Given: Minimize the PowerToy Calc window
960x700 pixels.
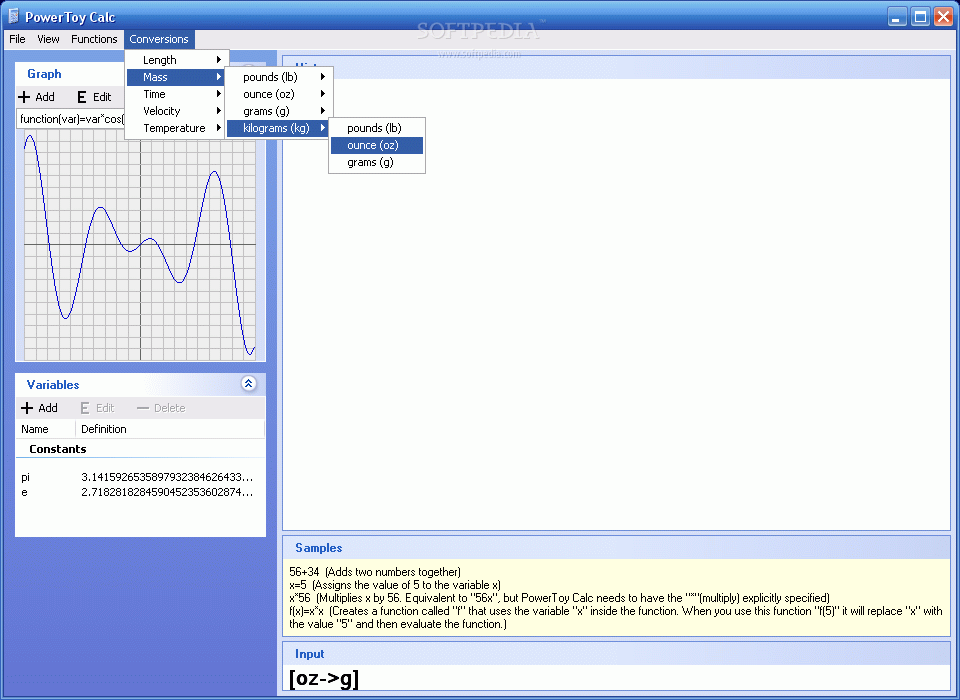Looking at the screenshot, I should [x=898, y=17].
